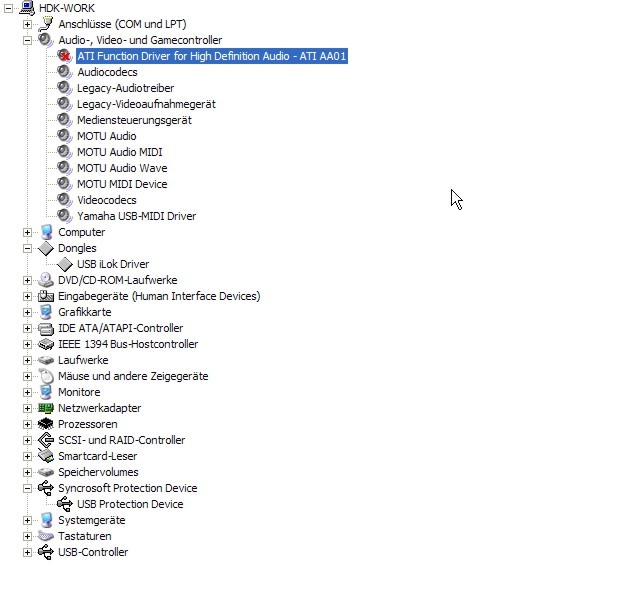Expand the Smartcard-Leser branch

(x=27, y=457)
